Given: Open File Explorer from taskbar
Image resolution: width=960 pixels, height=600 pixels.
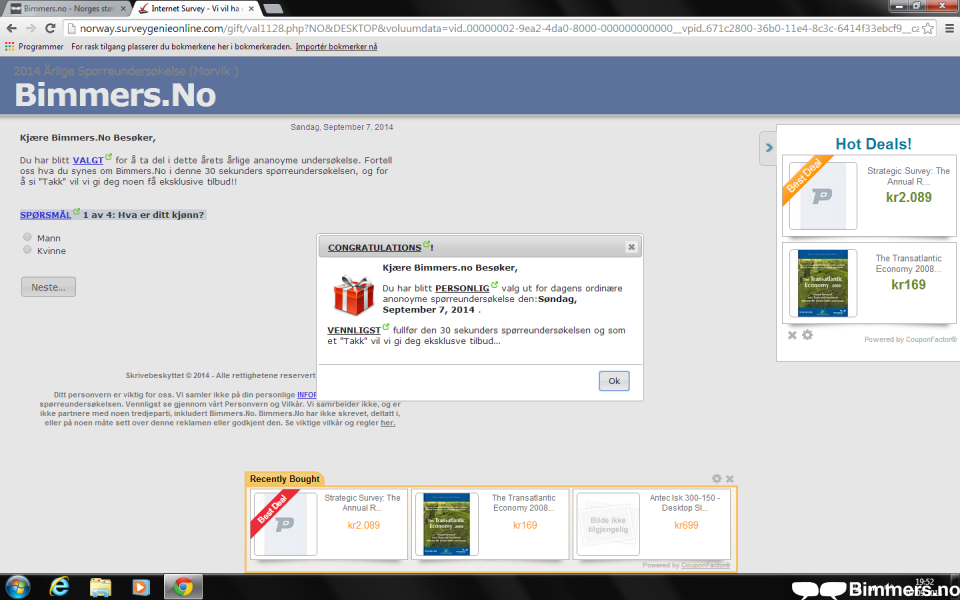Looking at the screenshot, I should pos(100,587).
